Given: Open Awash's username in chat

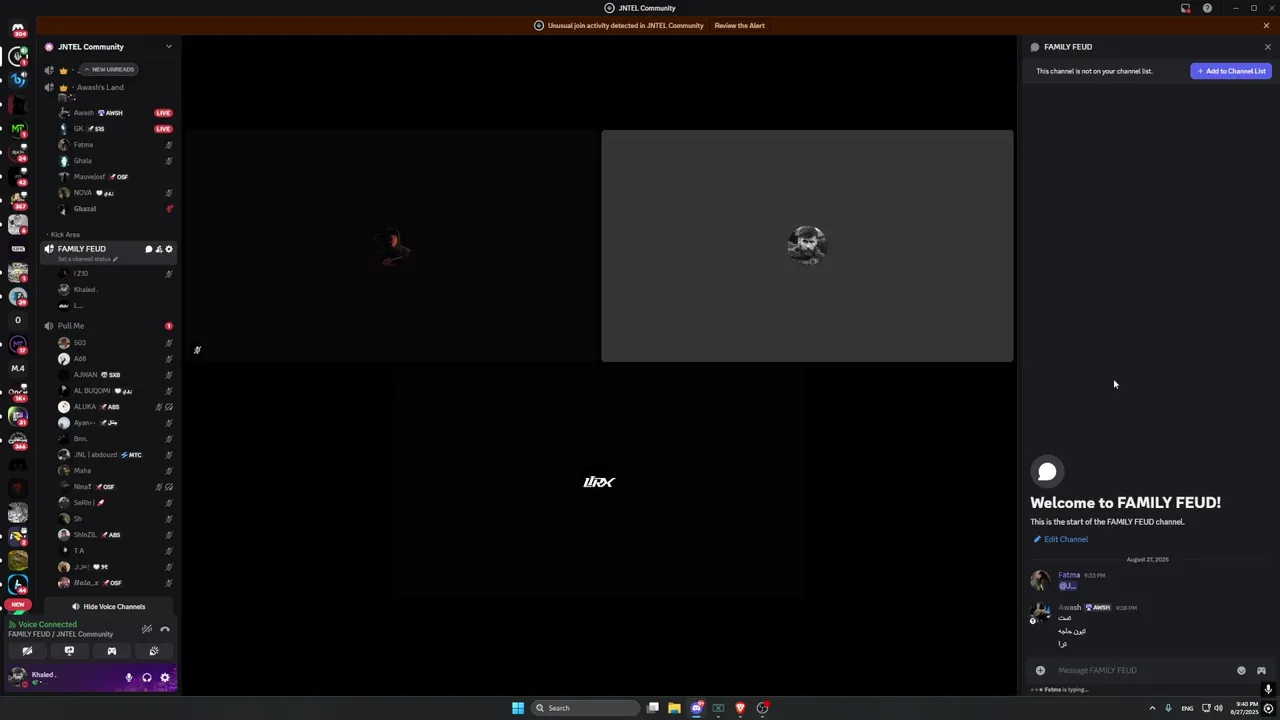Looking at the screenshot, I should [1069, 607].
